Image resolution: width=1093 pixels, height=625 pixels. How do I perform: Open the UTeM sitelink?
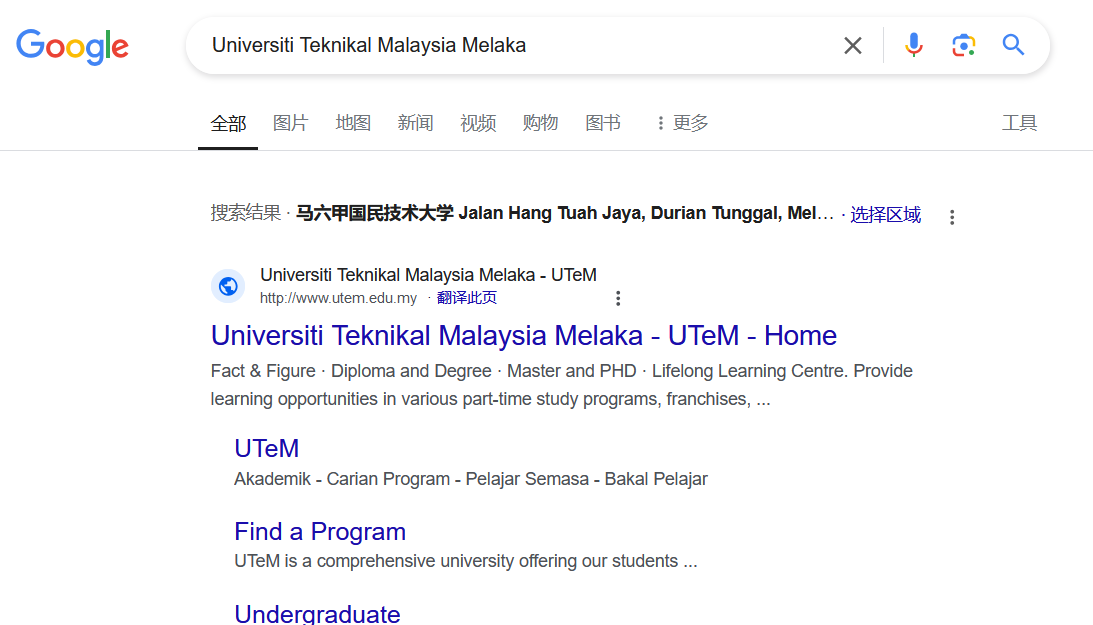point(266,449)
